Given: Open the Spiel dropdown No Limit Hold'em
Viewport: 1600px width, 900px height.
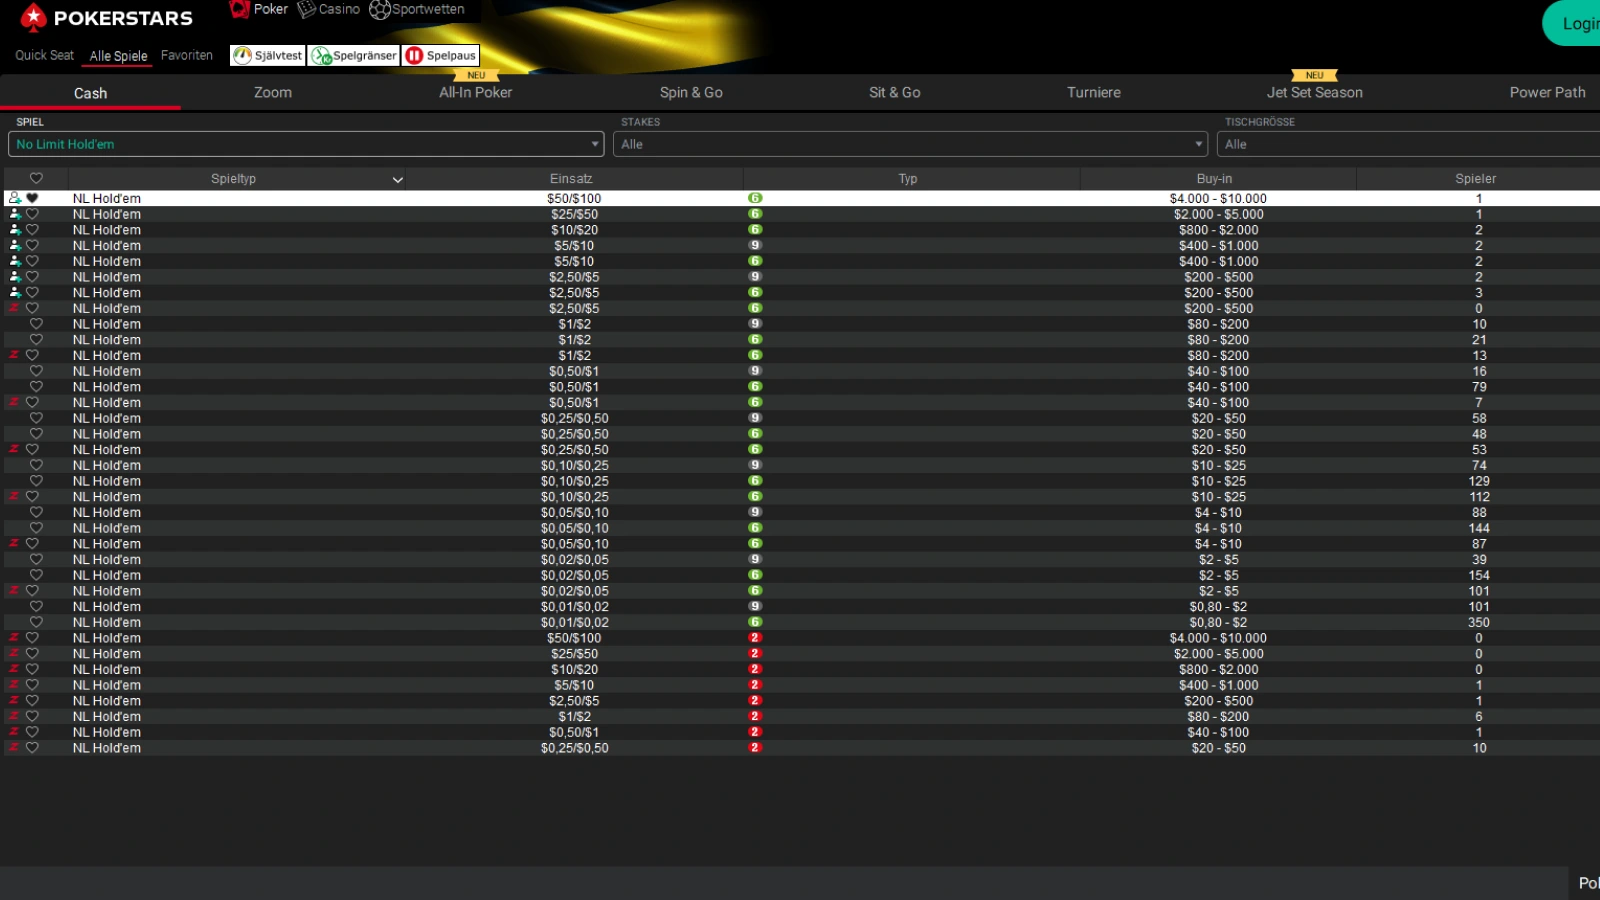Looking at the screenshot, I should (306, 144).
